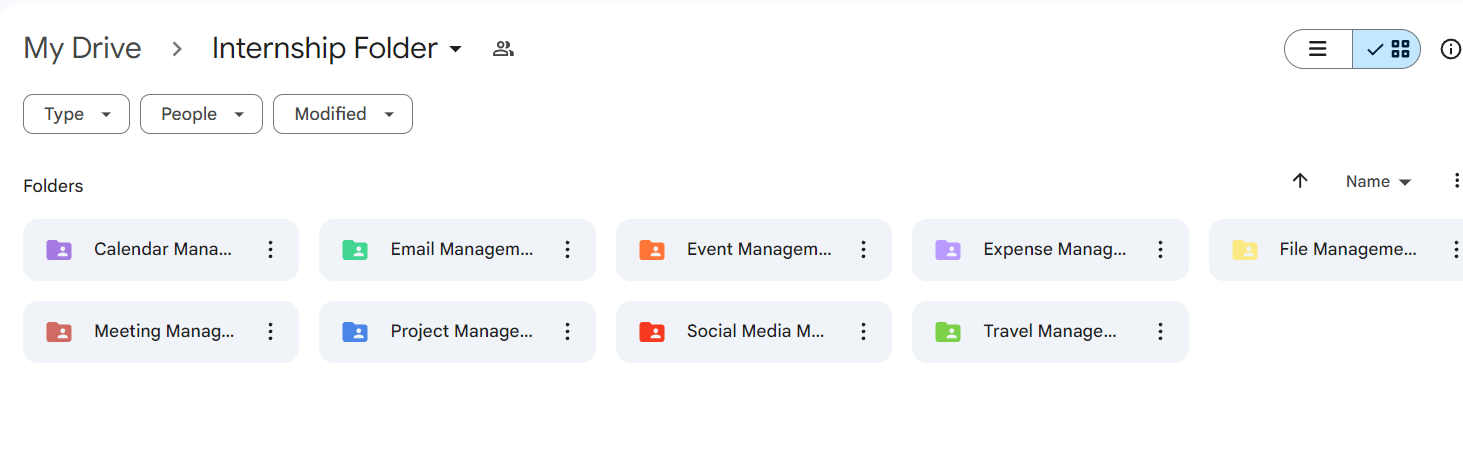1463x452 pixels.
Task: Click the purple Calendar Management folder icon
Action: [x=59, y=250]
